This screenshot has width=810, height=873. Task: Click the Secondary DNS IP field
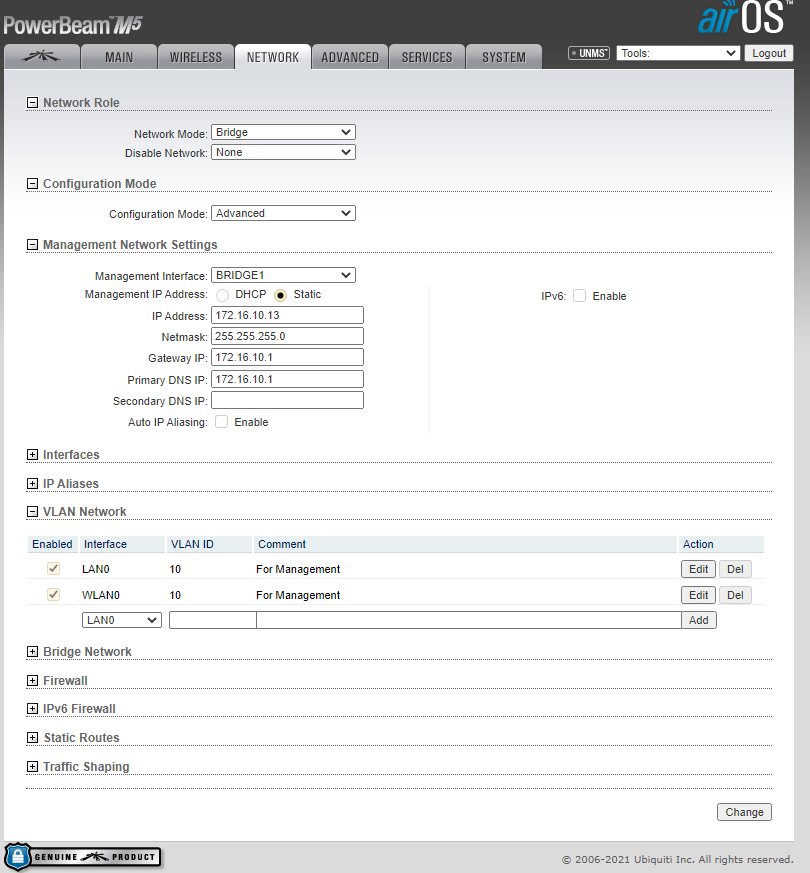[287, 400]
